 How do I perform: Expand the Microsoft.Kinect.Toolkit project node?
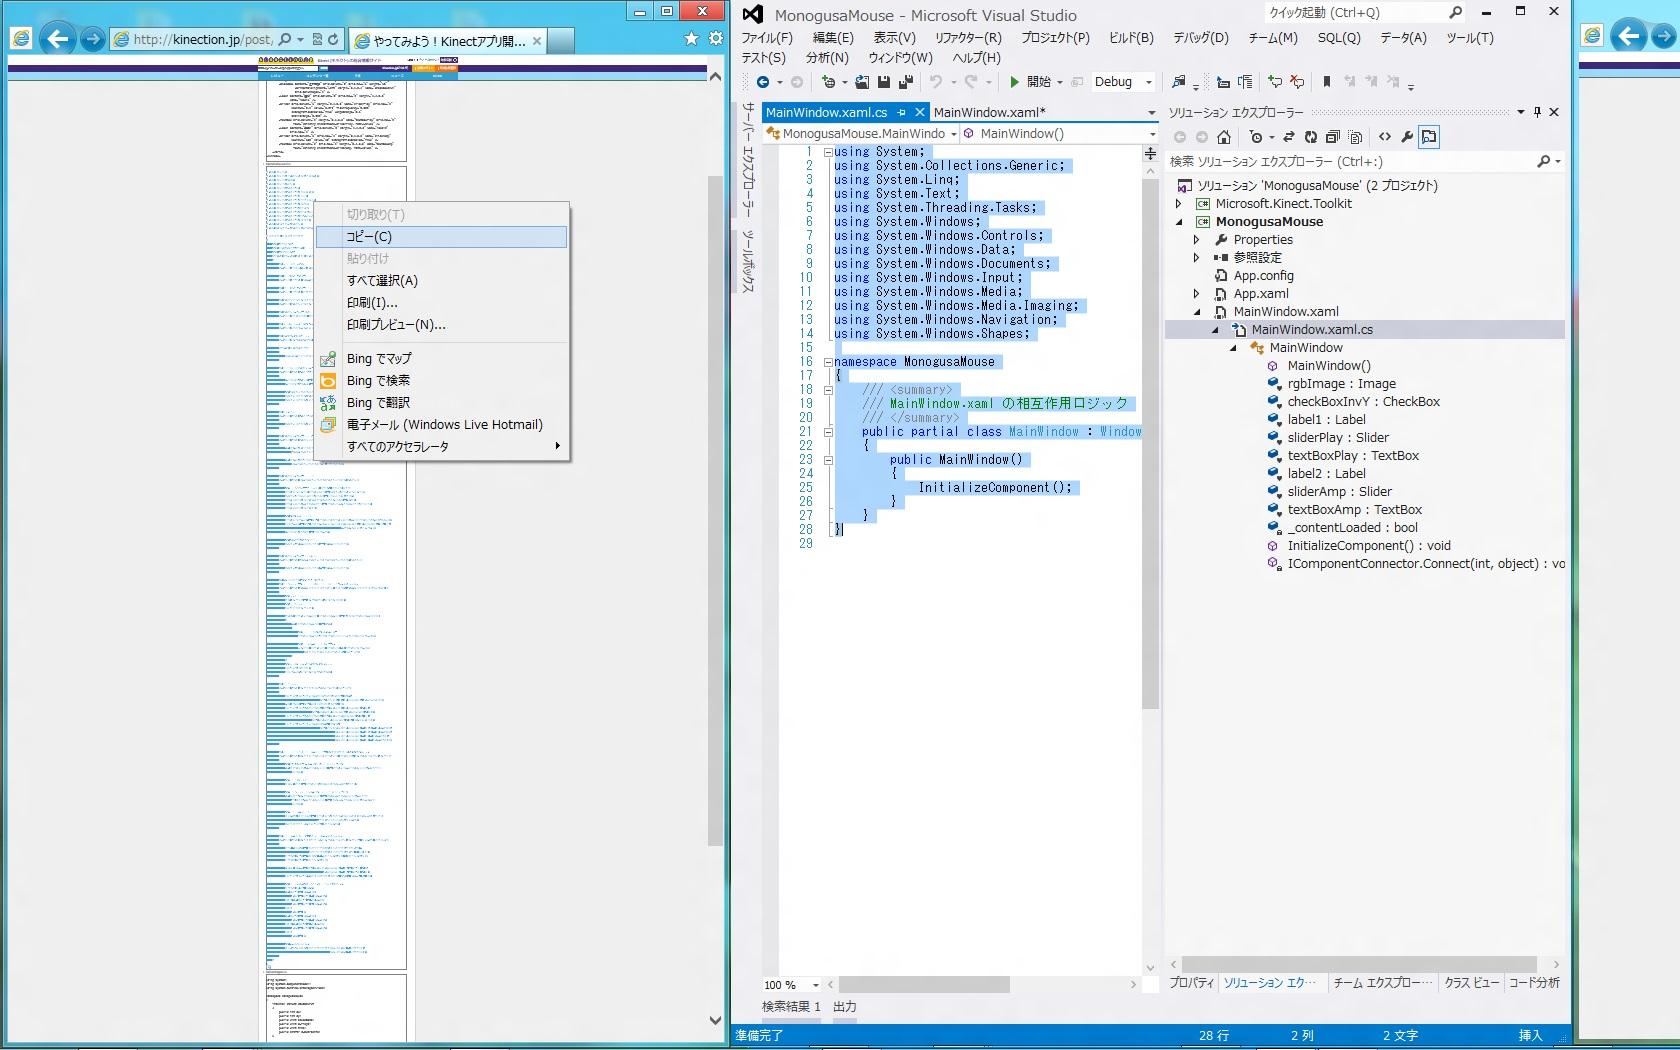point(1179,204)
